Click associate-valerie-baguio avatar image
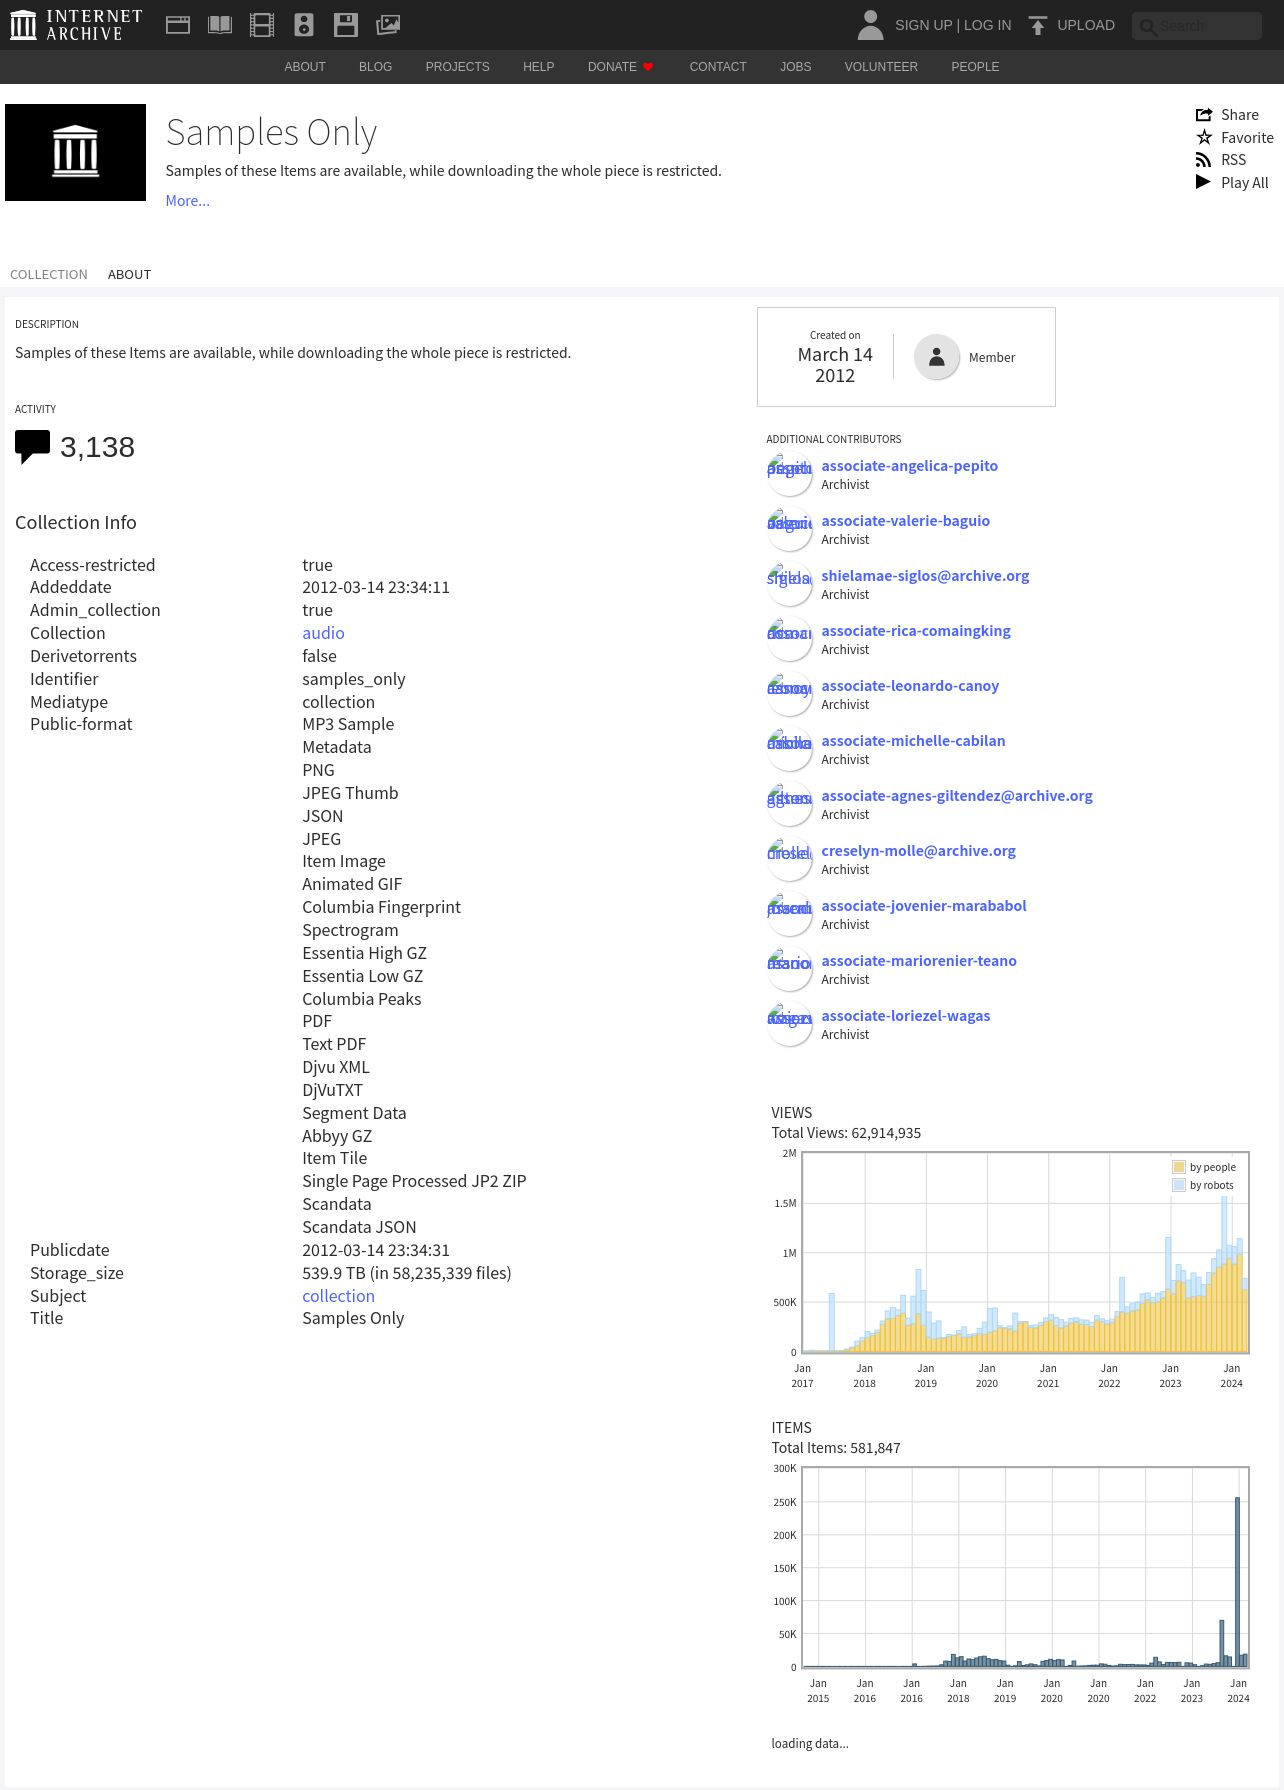 (x=789, y=529)
